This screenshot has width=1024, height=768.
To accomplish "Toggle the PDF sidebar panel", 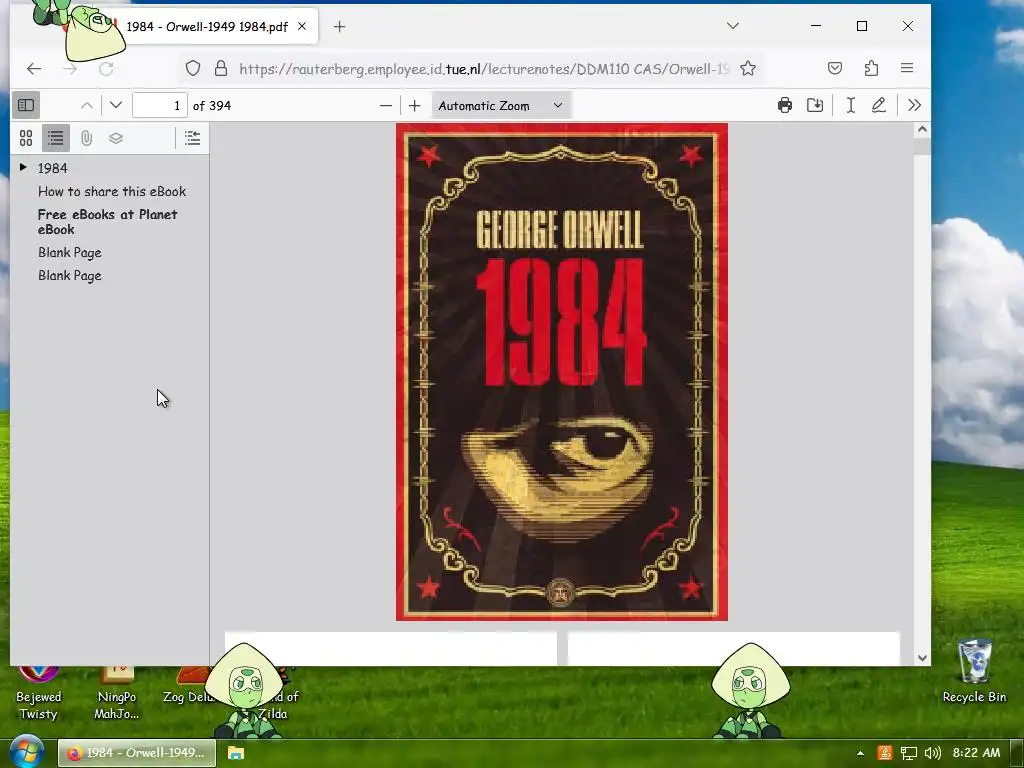I will click(26, 105).
